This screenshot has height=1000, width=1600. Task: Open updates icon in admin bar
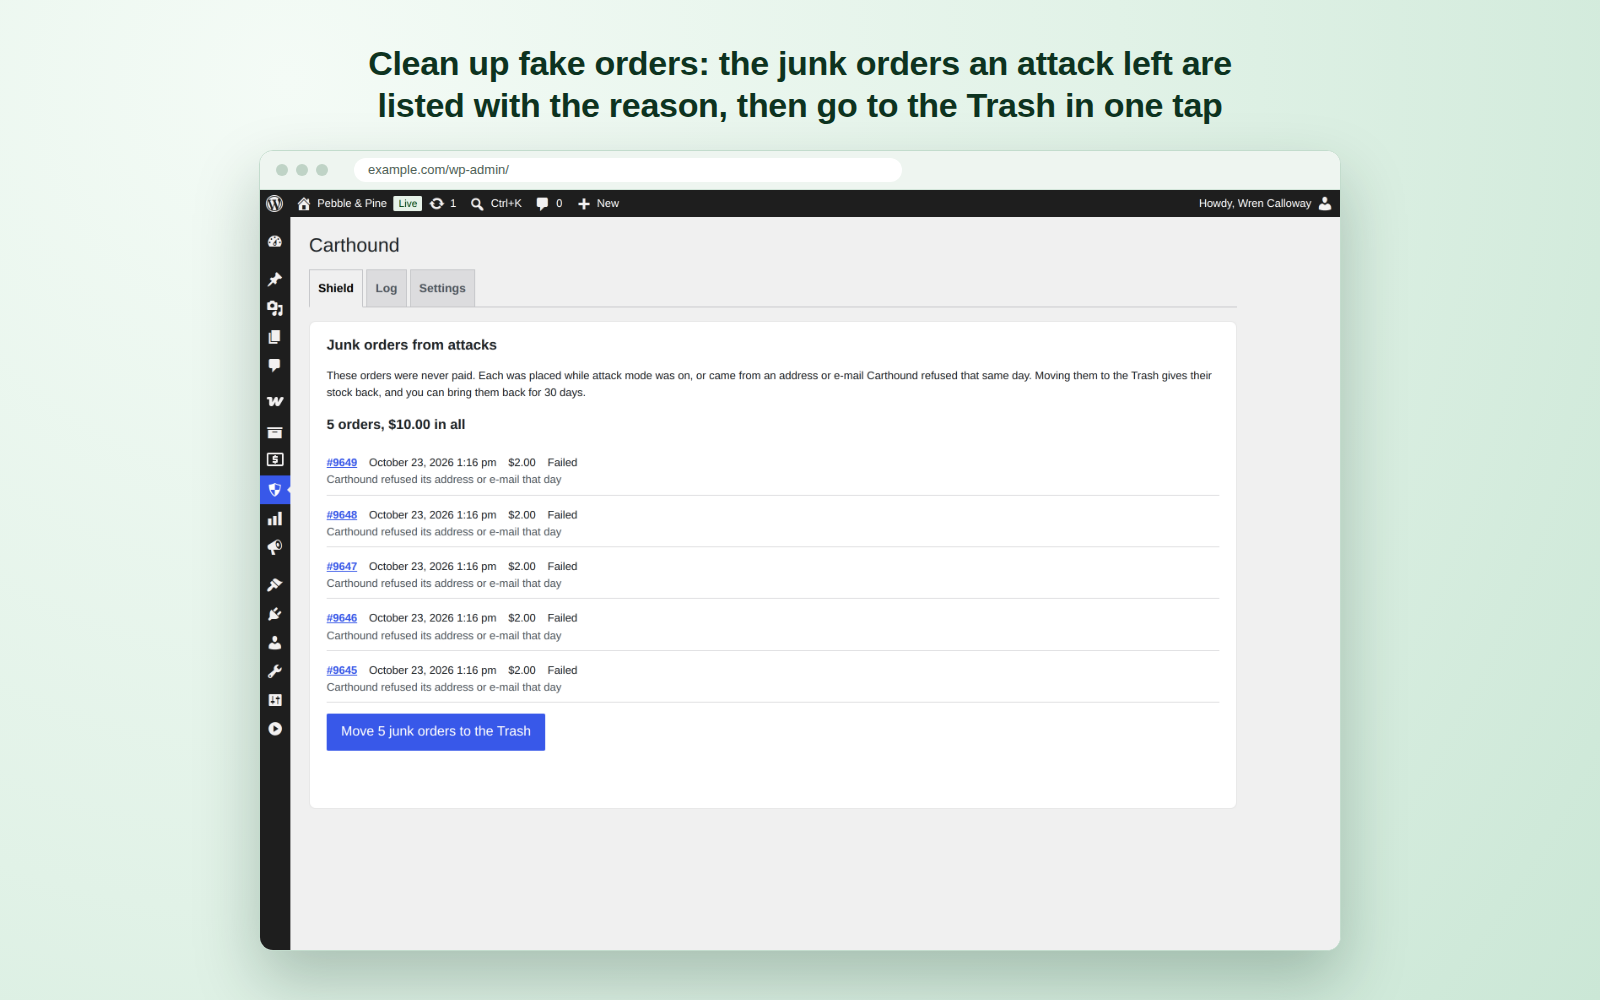(443, 203)
